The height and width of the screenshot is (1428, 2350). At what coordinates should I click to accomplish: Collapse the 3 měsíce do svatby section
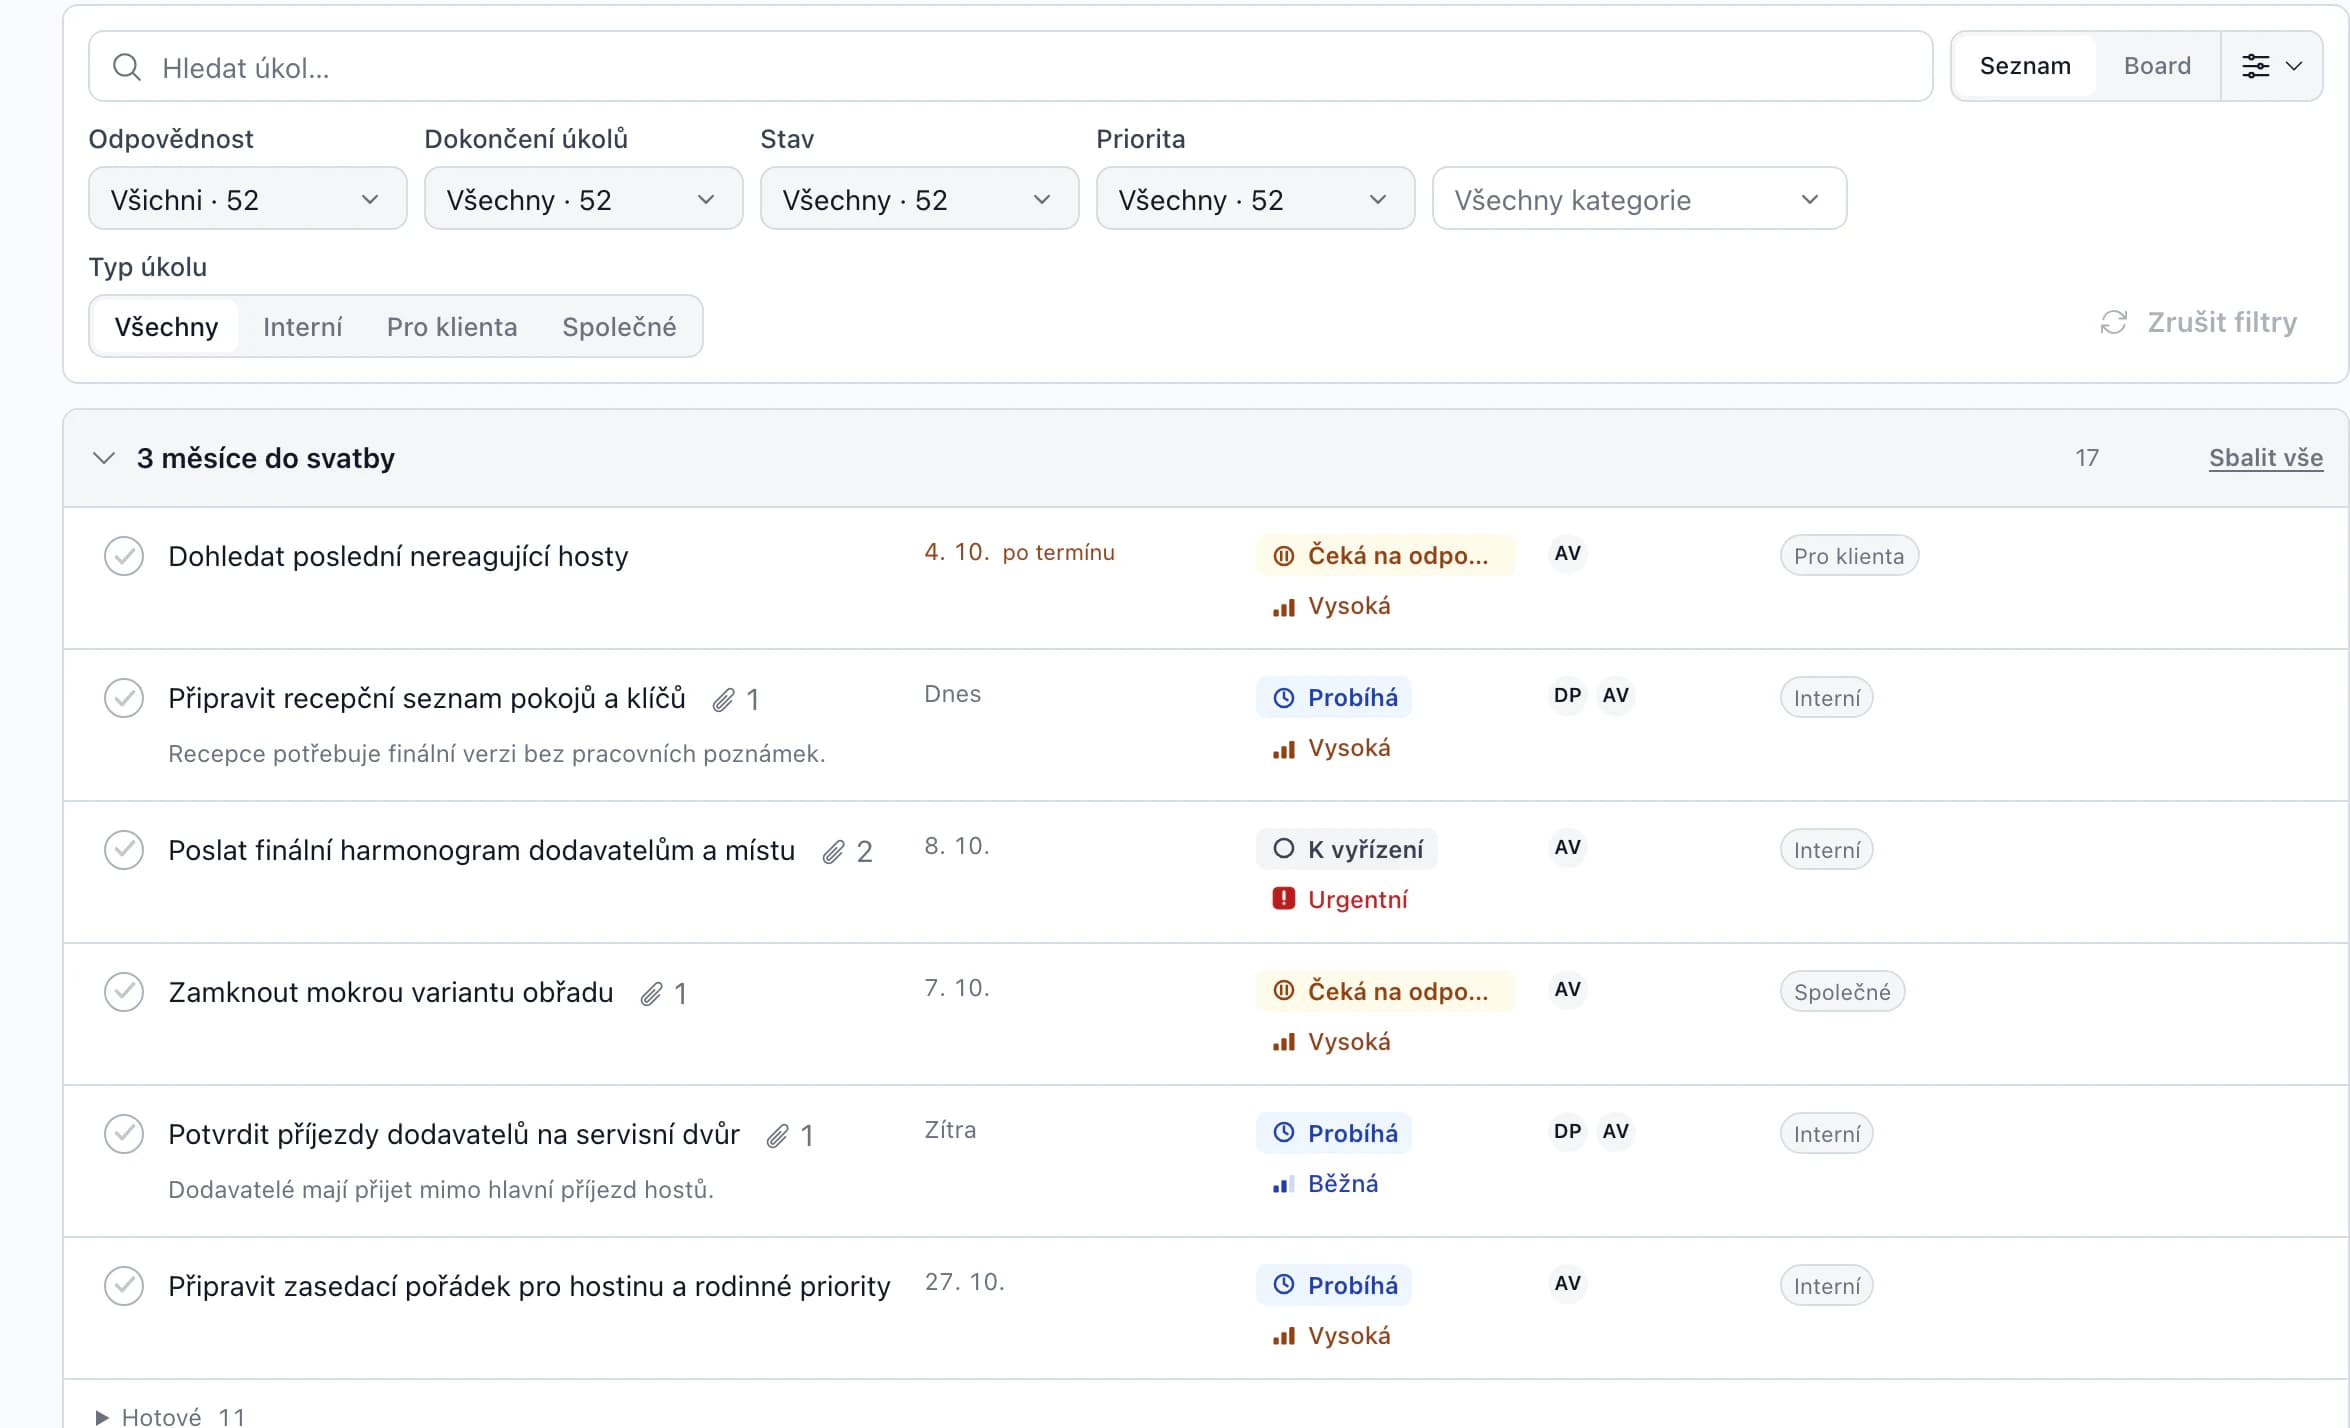pos(104,458)
